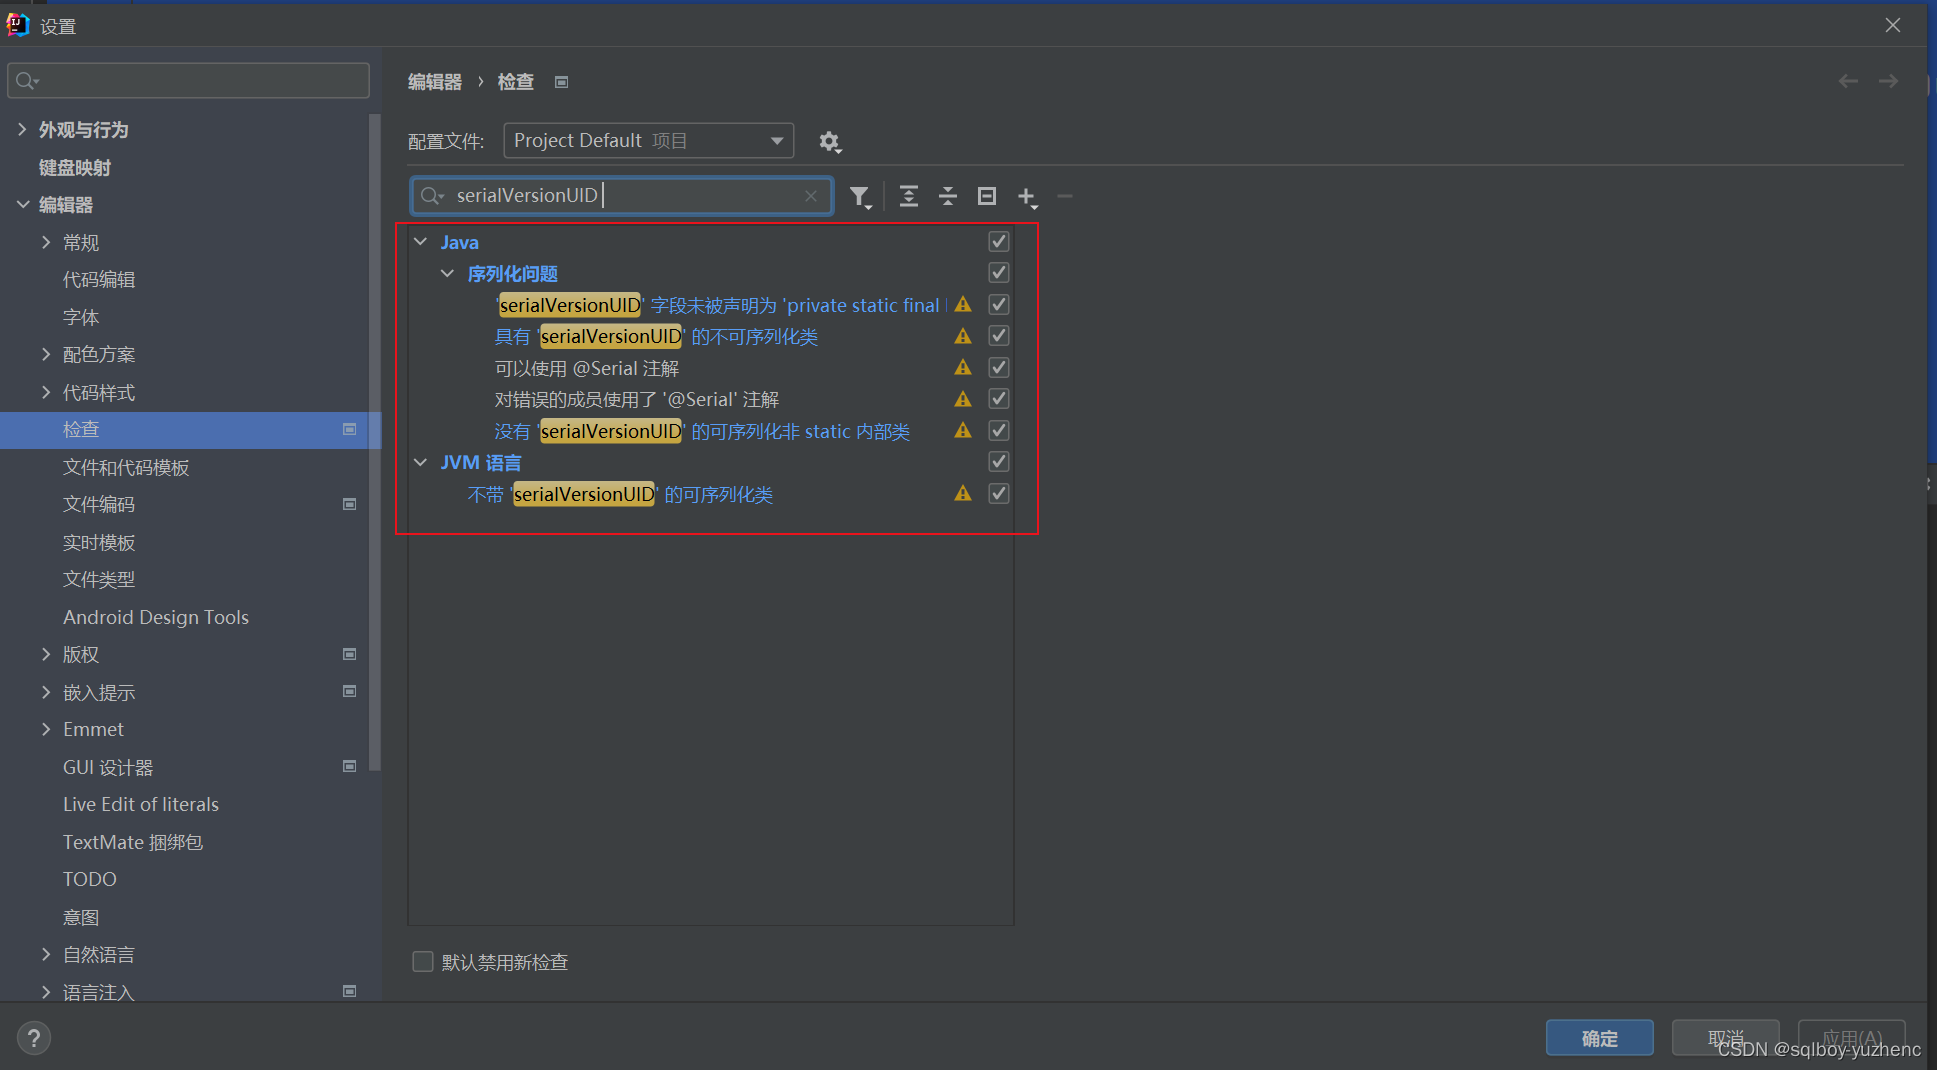The width and height of the screenshot is (1937, 1070).
Task: Click the project-level icon beside breadcrumb 检查
Action: point(562,82)
